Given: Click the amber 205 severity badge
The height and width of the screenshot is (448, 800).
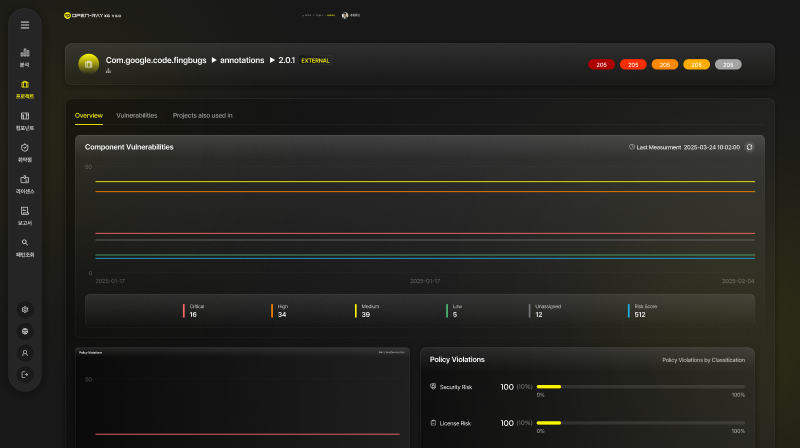Looking at the screenshot, I should (696, 65).
